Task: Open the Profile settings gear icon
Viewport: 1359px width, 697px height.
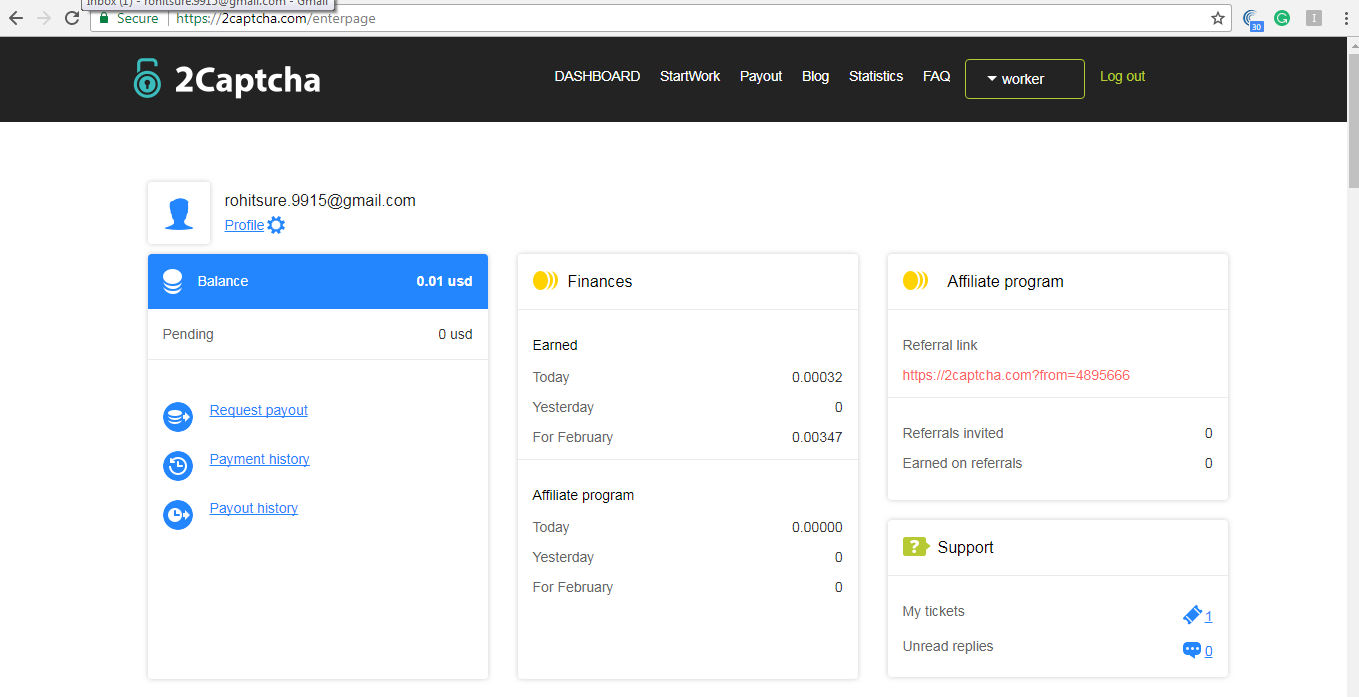Action: coord(276,225)
